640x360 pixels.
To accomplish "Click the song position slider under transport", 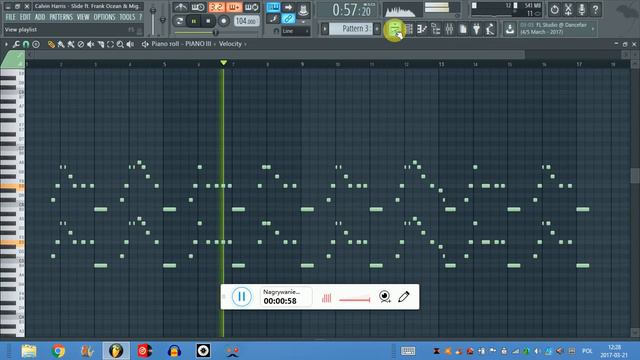I will [x=216, y=32].
